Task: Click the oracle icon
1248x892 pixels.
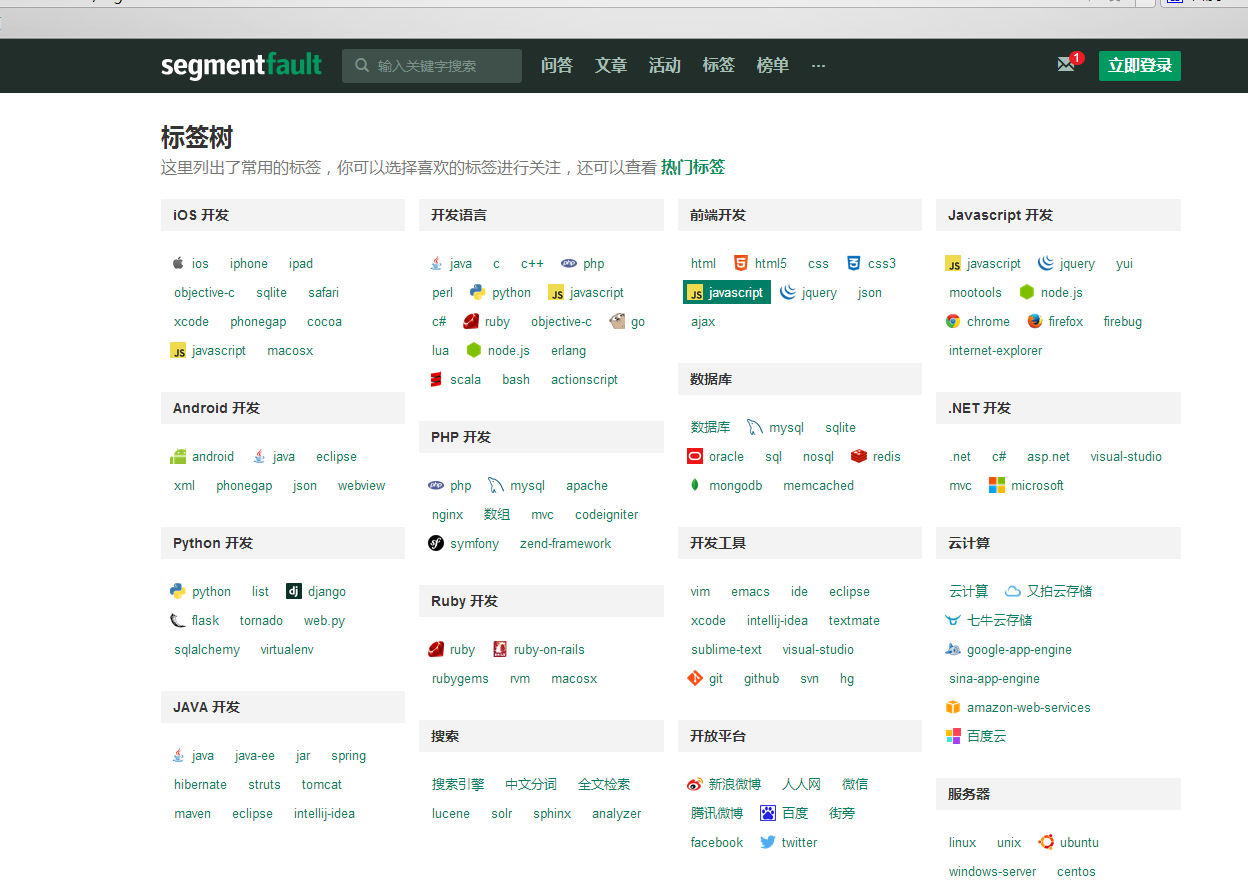Action: [x=695, y=456]
